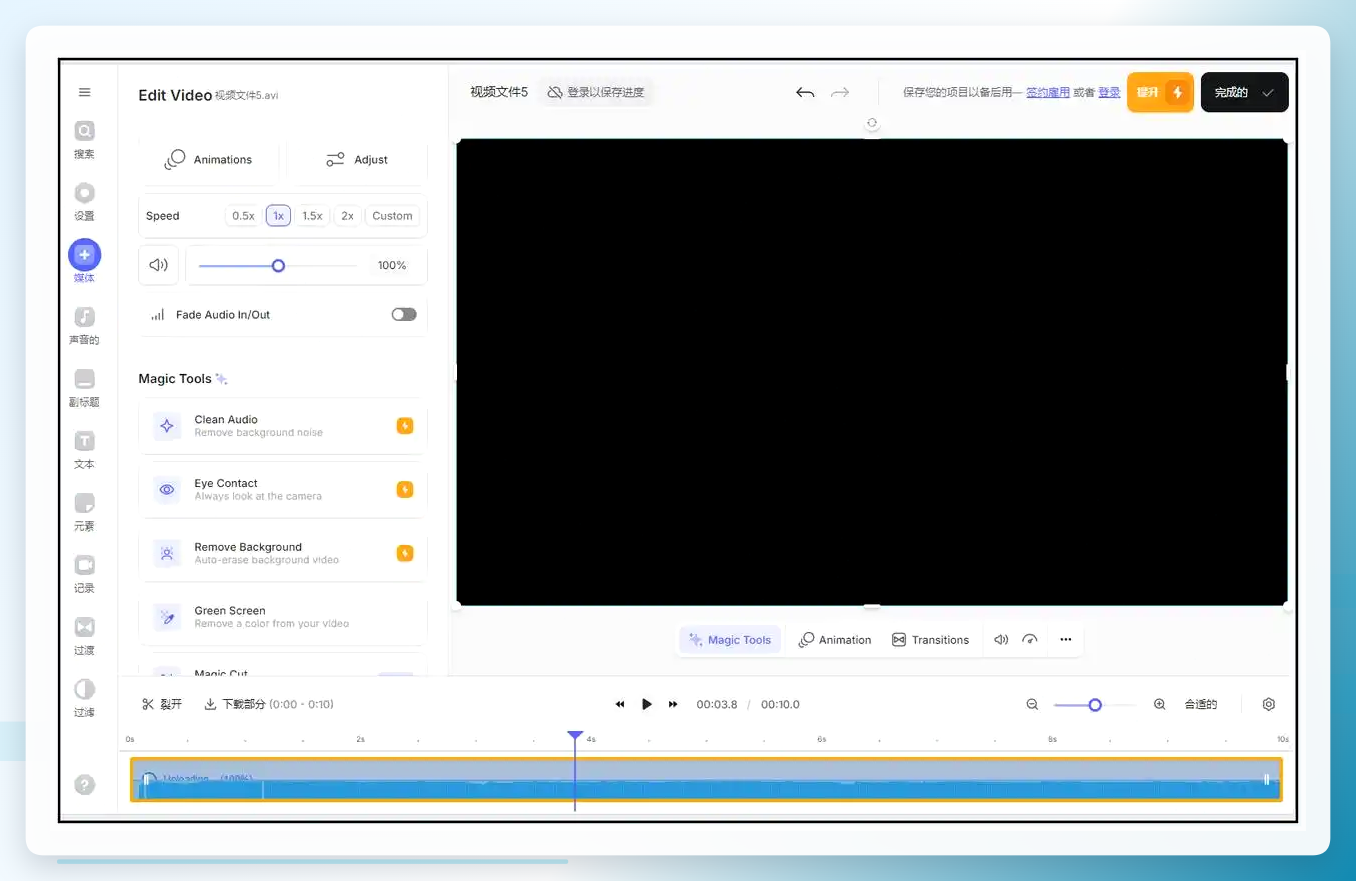This screenshot has height=881, width=1356.
Task: Click the 登录 sign-in link
Action: point(1109,92)
